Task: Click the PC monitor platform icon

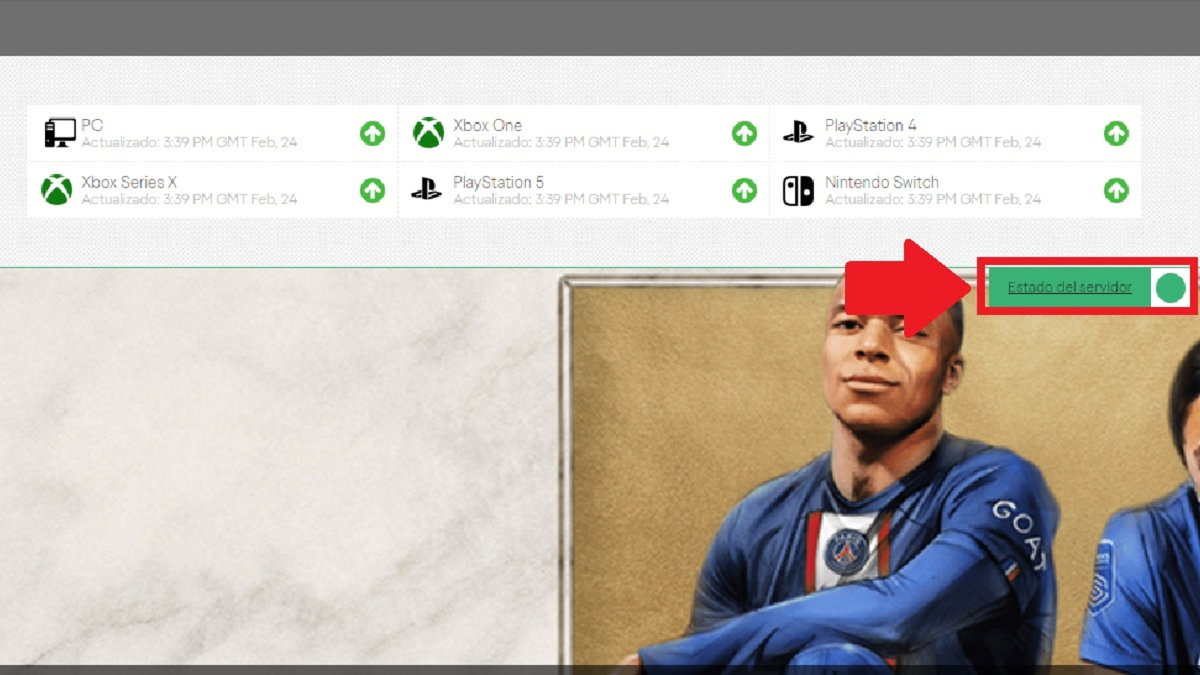Action: click(60, 132)
